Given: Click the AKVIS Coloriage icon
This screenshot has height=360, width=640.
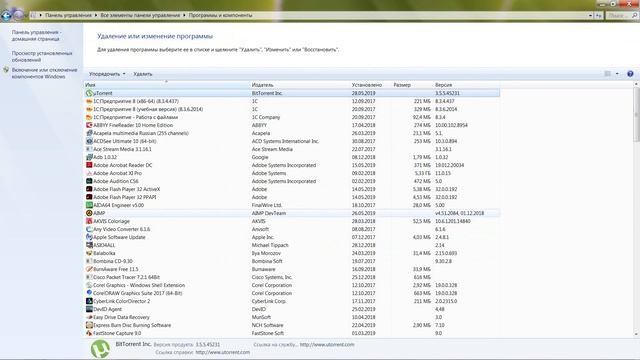Looking at the screenshot, I should tap(89, 221).
